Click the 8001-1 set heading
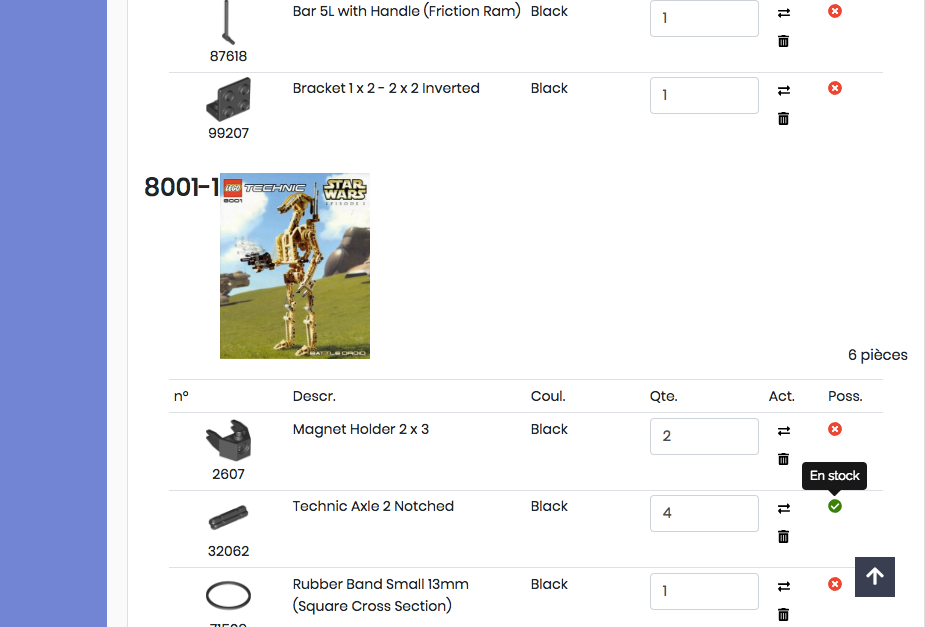The image size is (925, 627). [x=181, y=187]
